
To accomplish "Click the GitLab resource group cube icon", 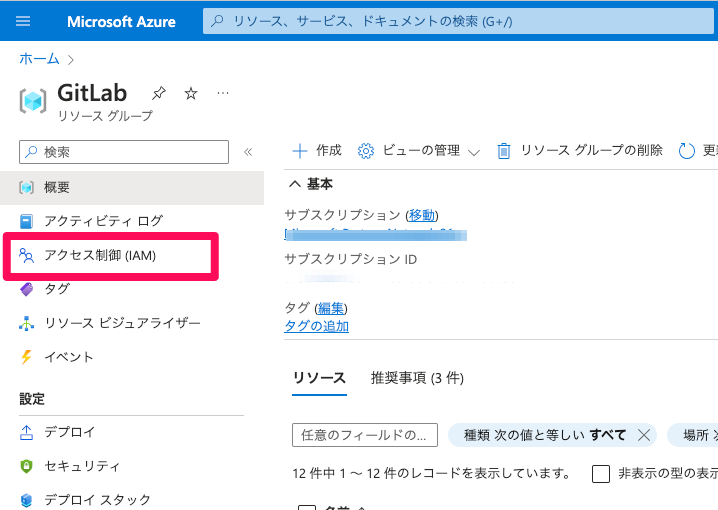I will click(x=33, y=101).
